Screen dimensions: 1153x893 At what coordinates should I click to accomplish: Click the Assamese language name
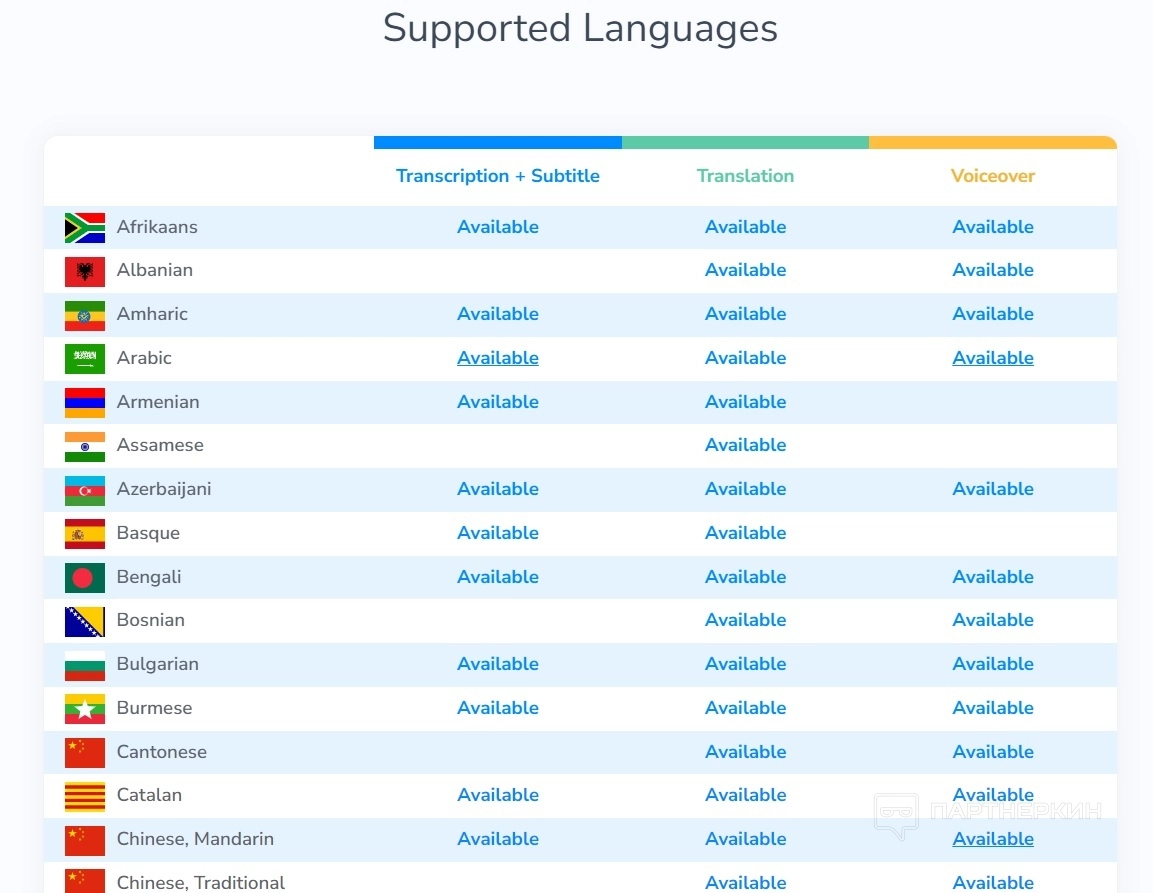tap(160, 445)
